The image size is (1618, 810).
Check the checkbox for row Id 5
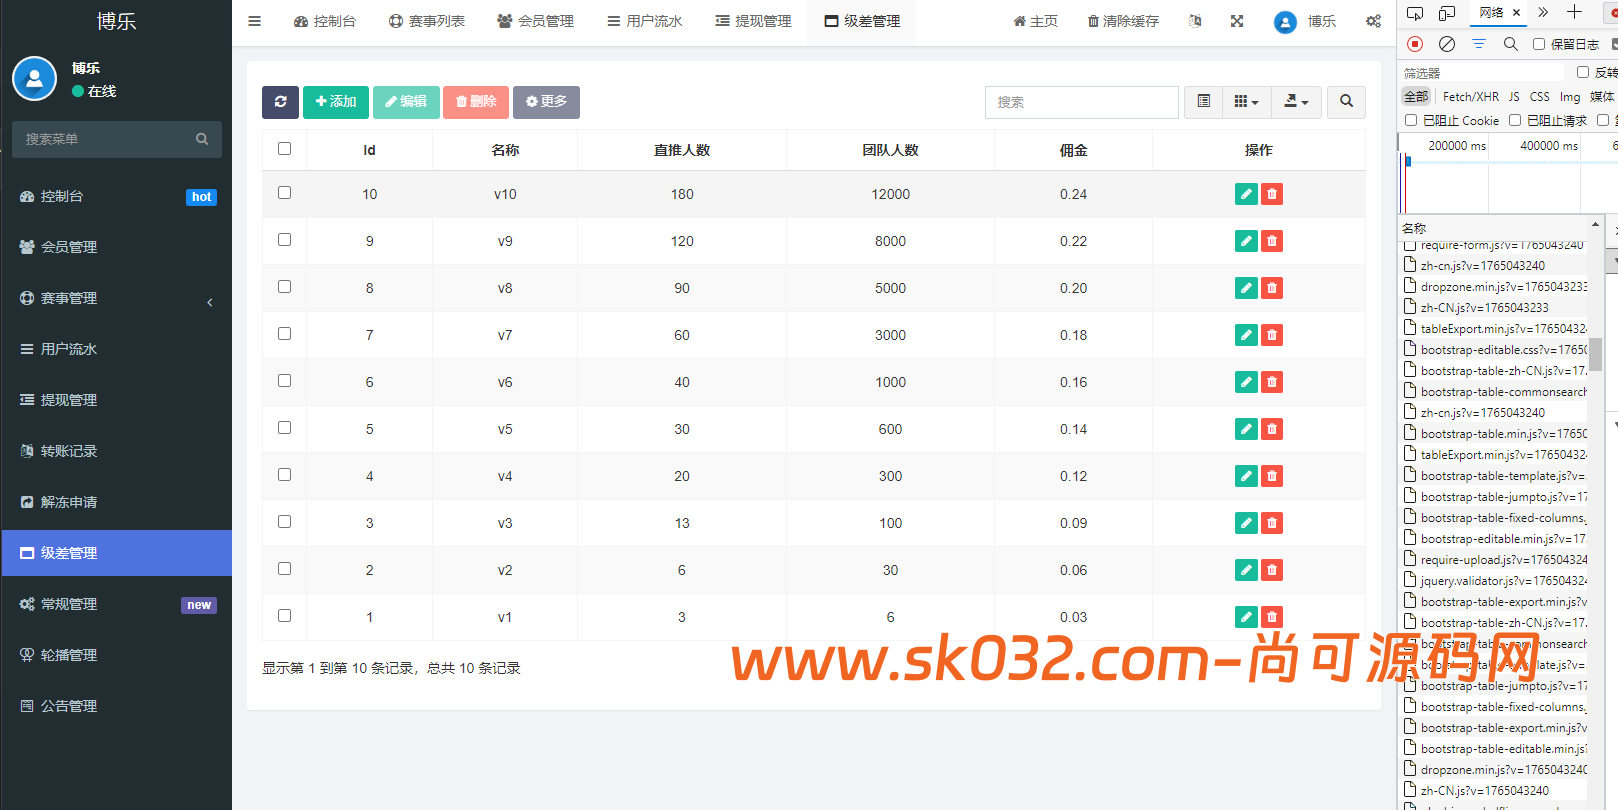[285, 428]
